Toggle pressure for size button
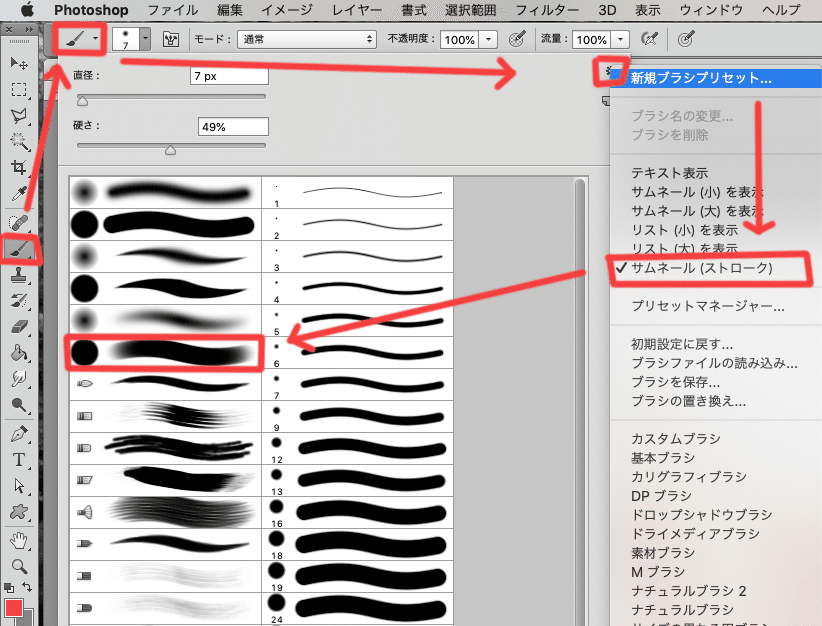Image resolution: width=822 pixels, height=626 pixels. (686, 39)
